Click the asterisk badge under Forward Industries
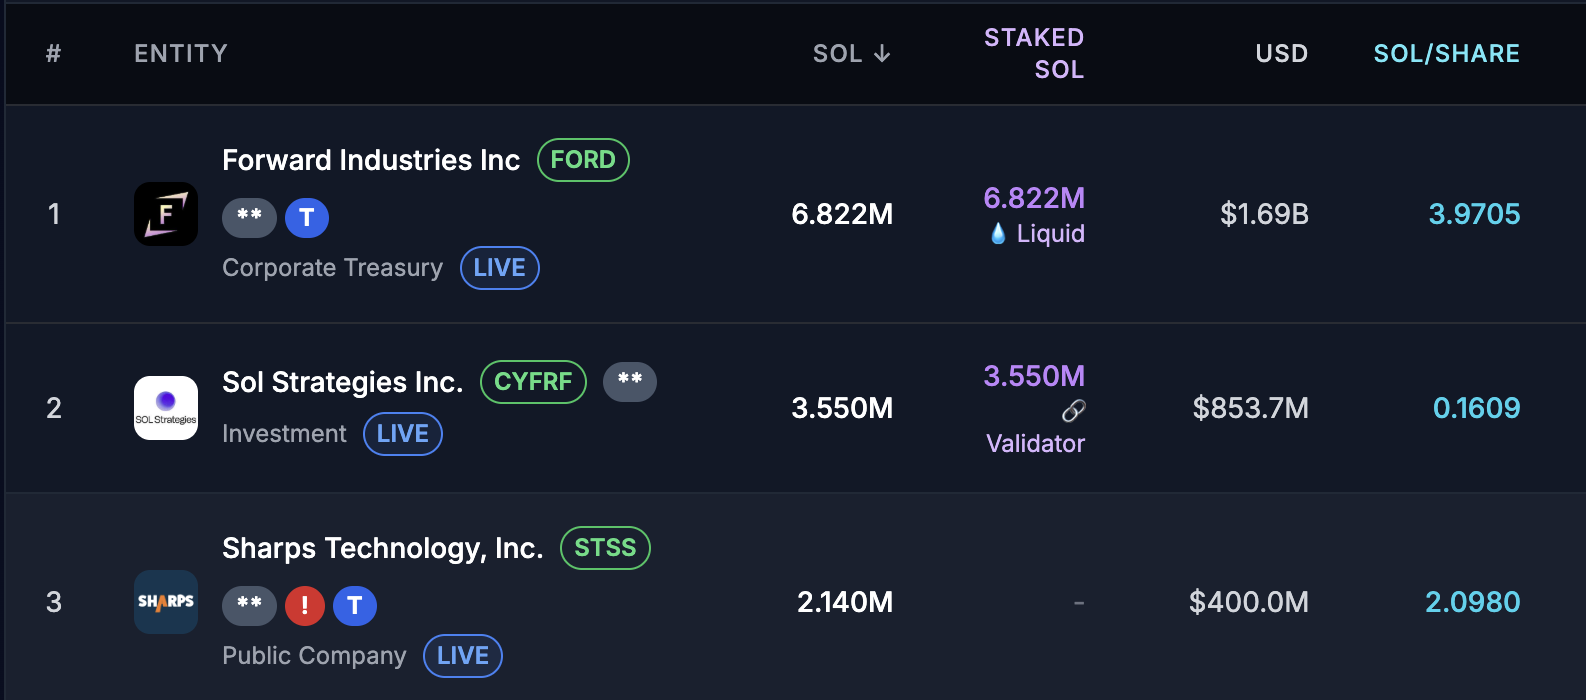This screenshot has height=700, width=1586. click(x=249, y=217)
